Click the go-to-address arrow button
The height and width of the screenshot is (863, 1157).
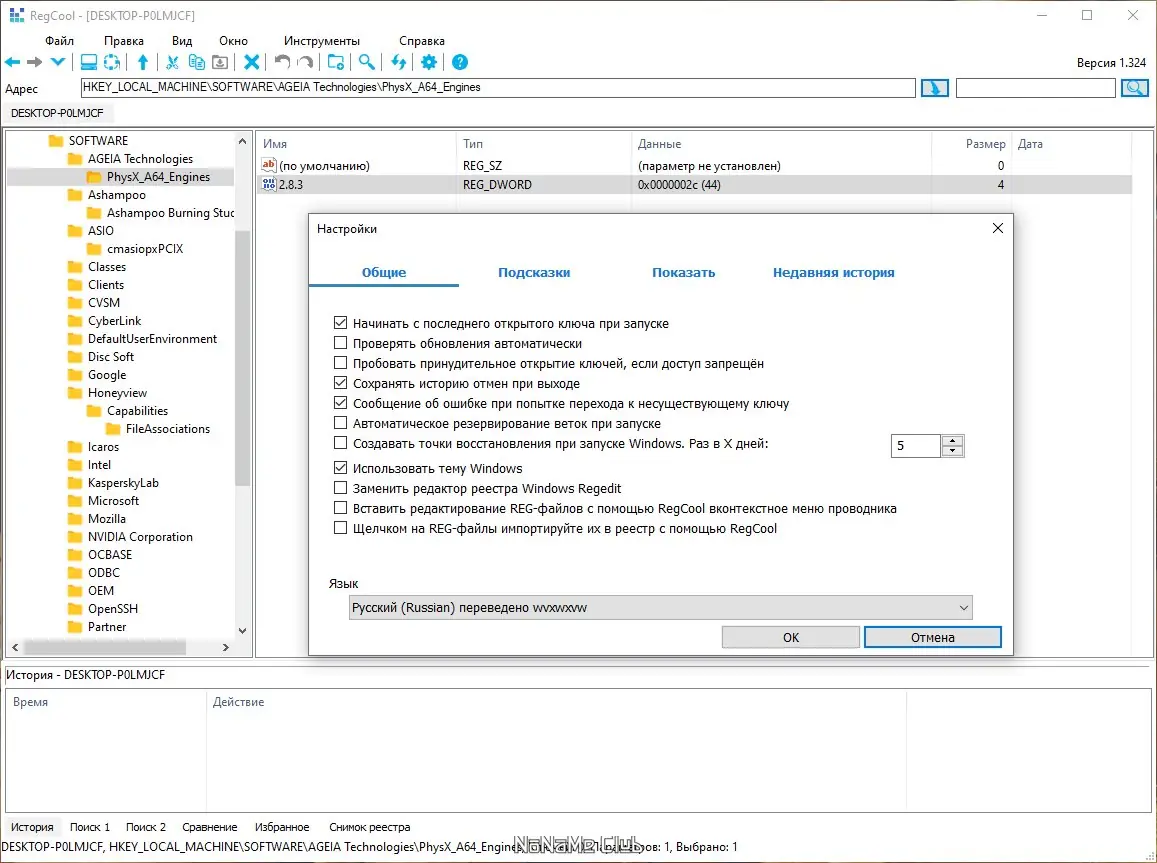click(934, 88)
